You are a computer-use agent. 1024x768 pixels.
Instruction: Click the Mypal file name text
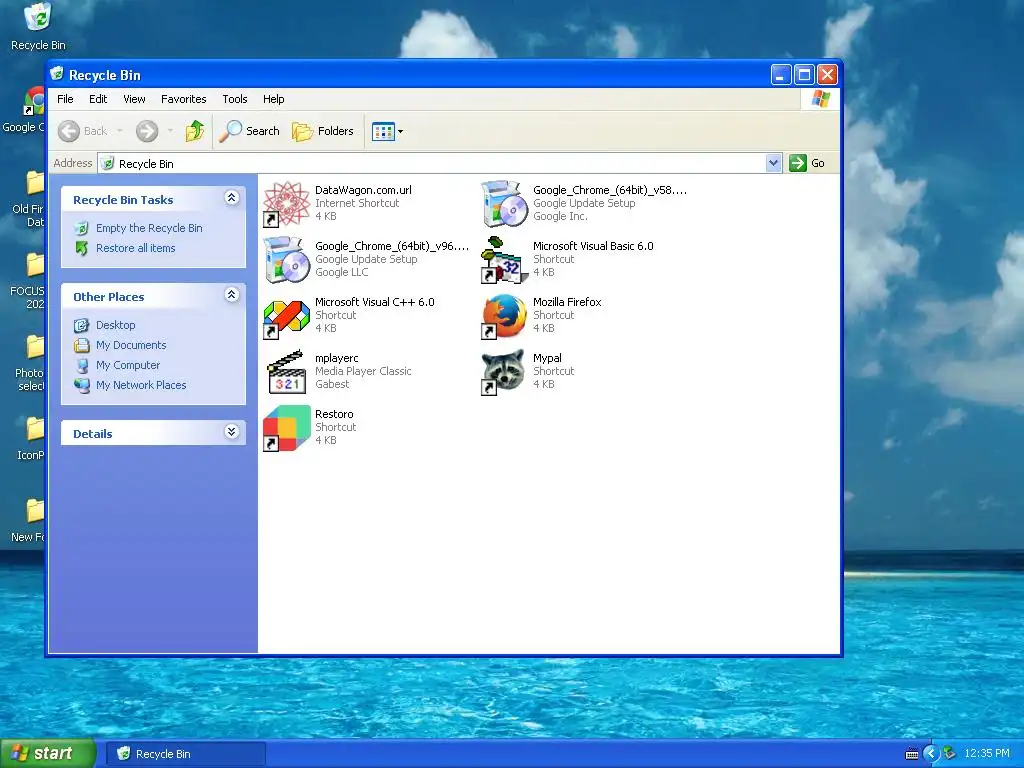(x=547, y=359)
